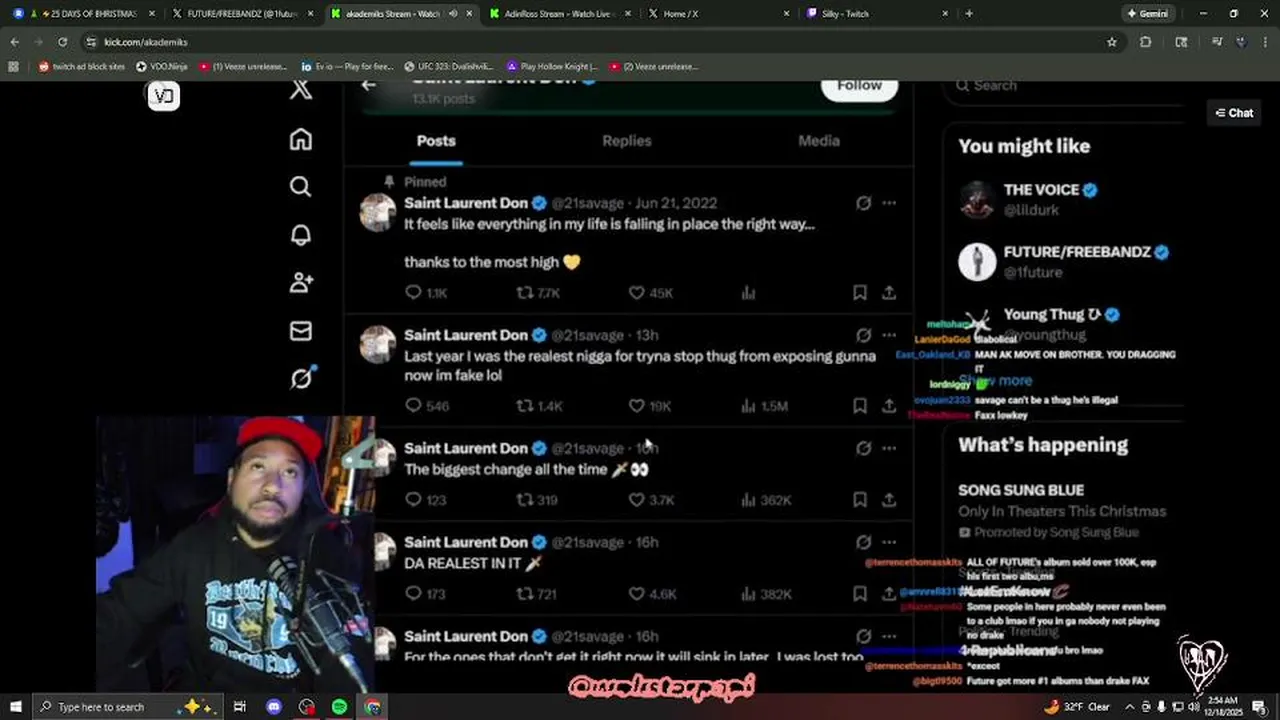The width and height of the screenshot is (1280, 720).
Task: Click the X logo icon in the sidebar
Action: [x=301, y=89]
